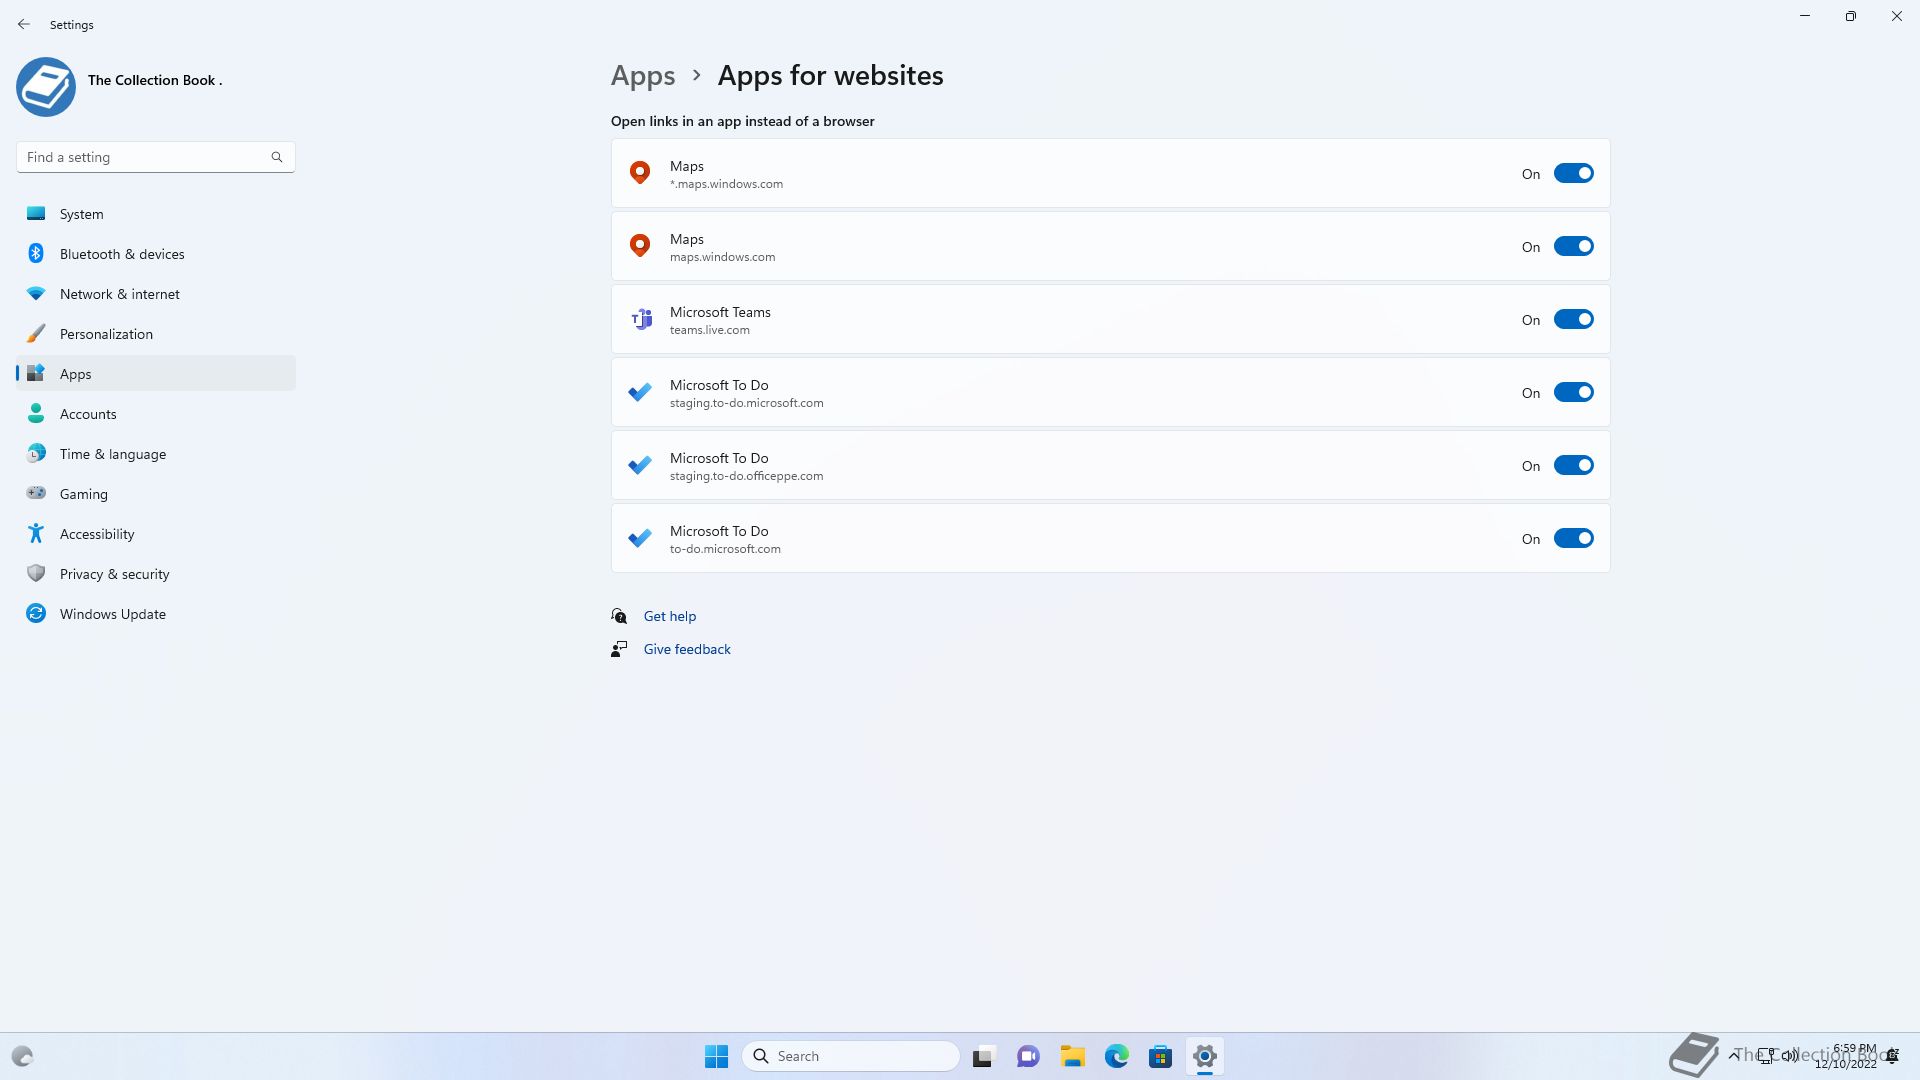Click the Maps pin icon for *.maps.windows.com
The image size is (1920, 1080).
pos(640,173)
